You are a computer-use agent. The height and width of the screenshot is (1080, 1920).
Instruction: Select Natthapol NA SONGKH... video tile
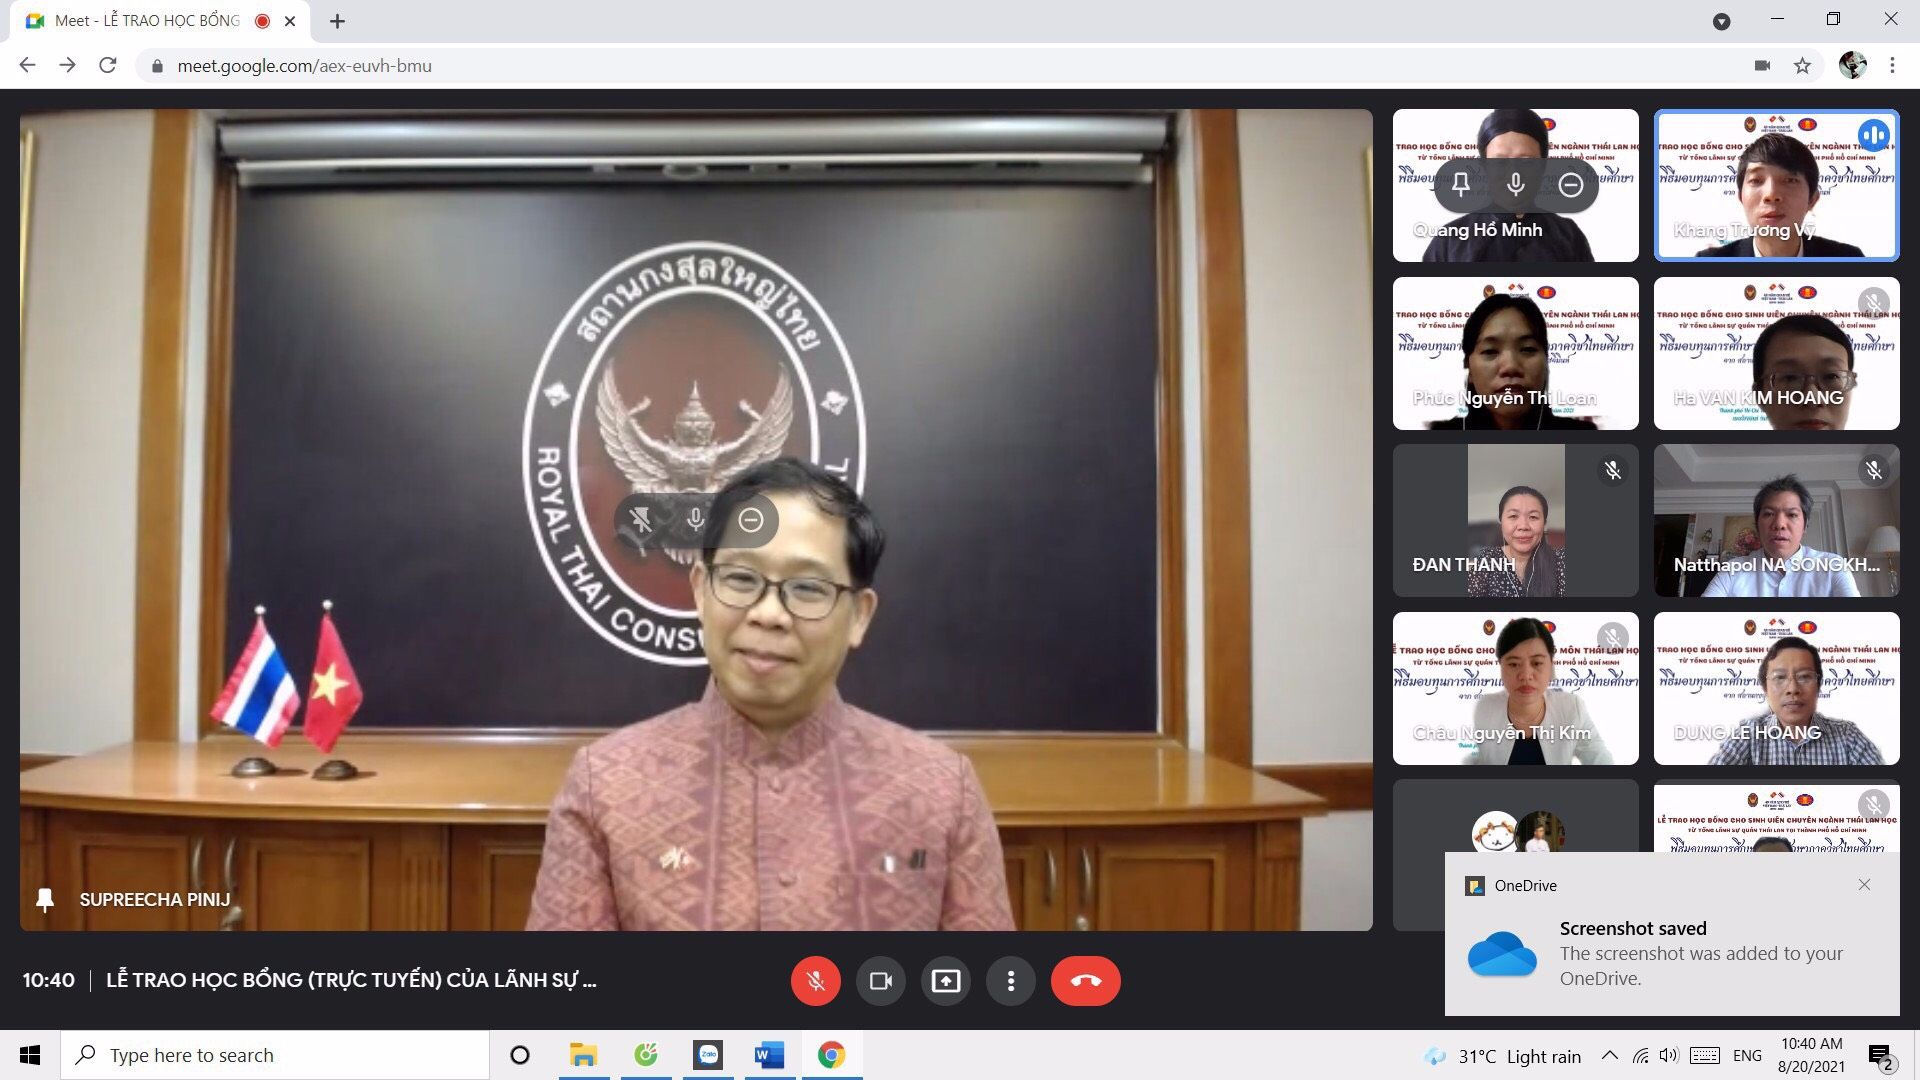(1777, 521)
